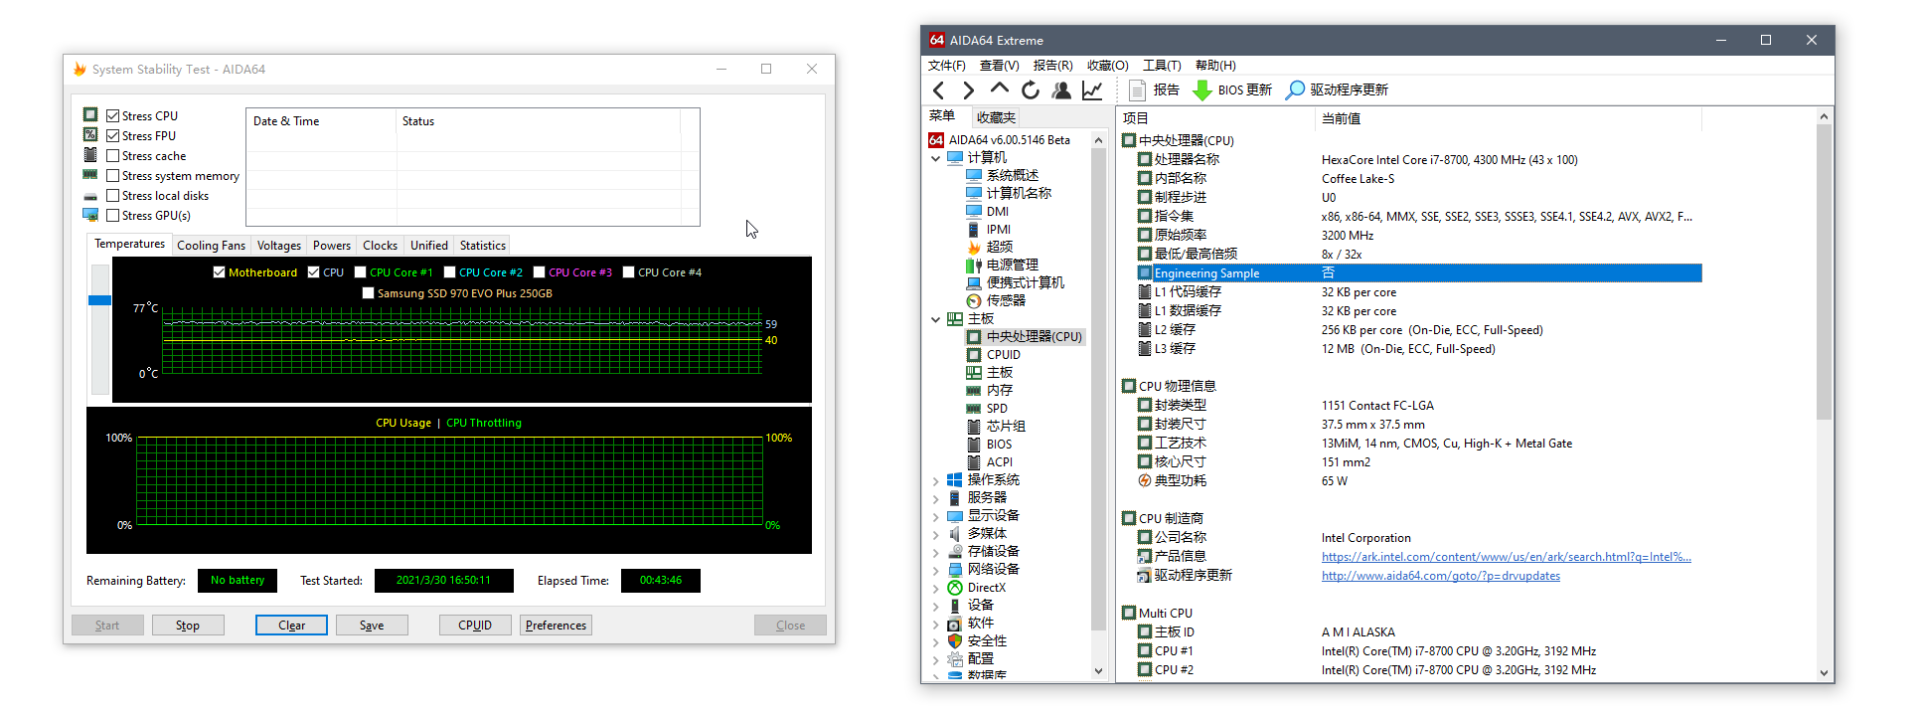Expand the 显示设备 tree node

click(936, 516)
